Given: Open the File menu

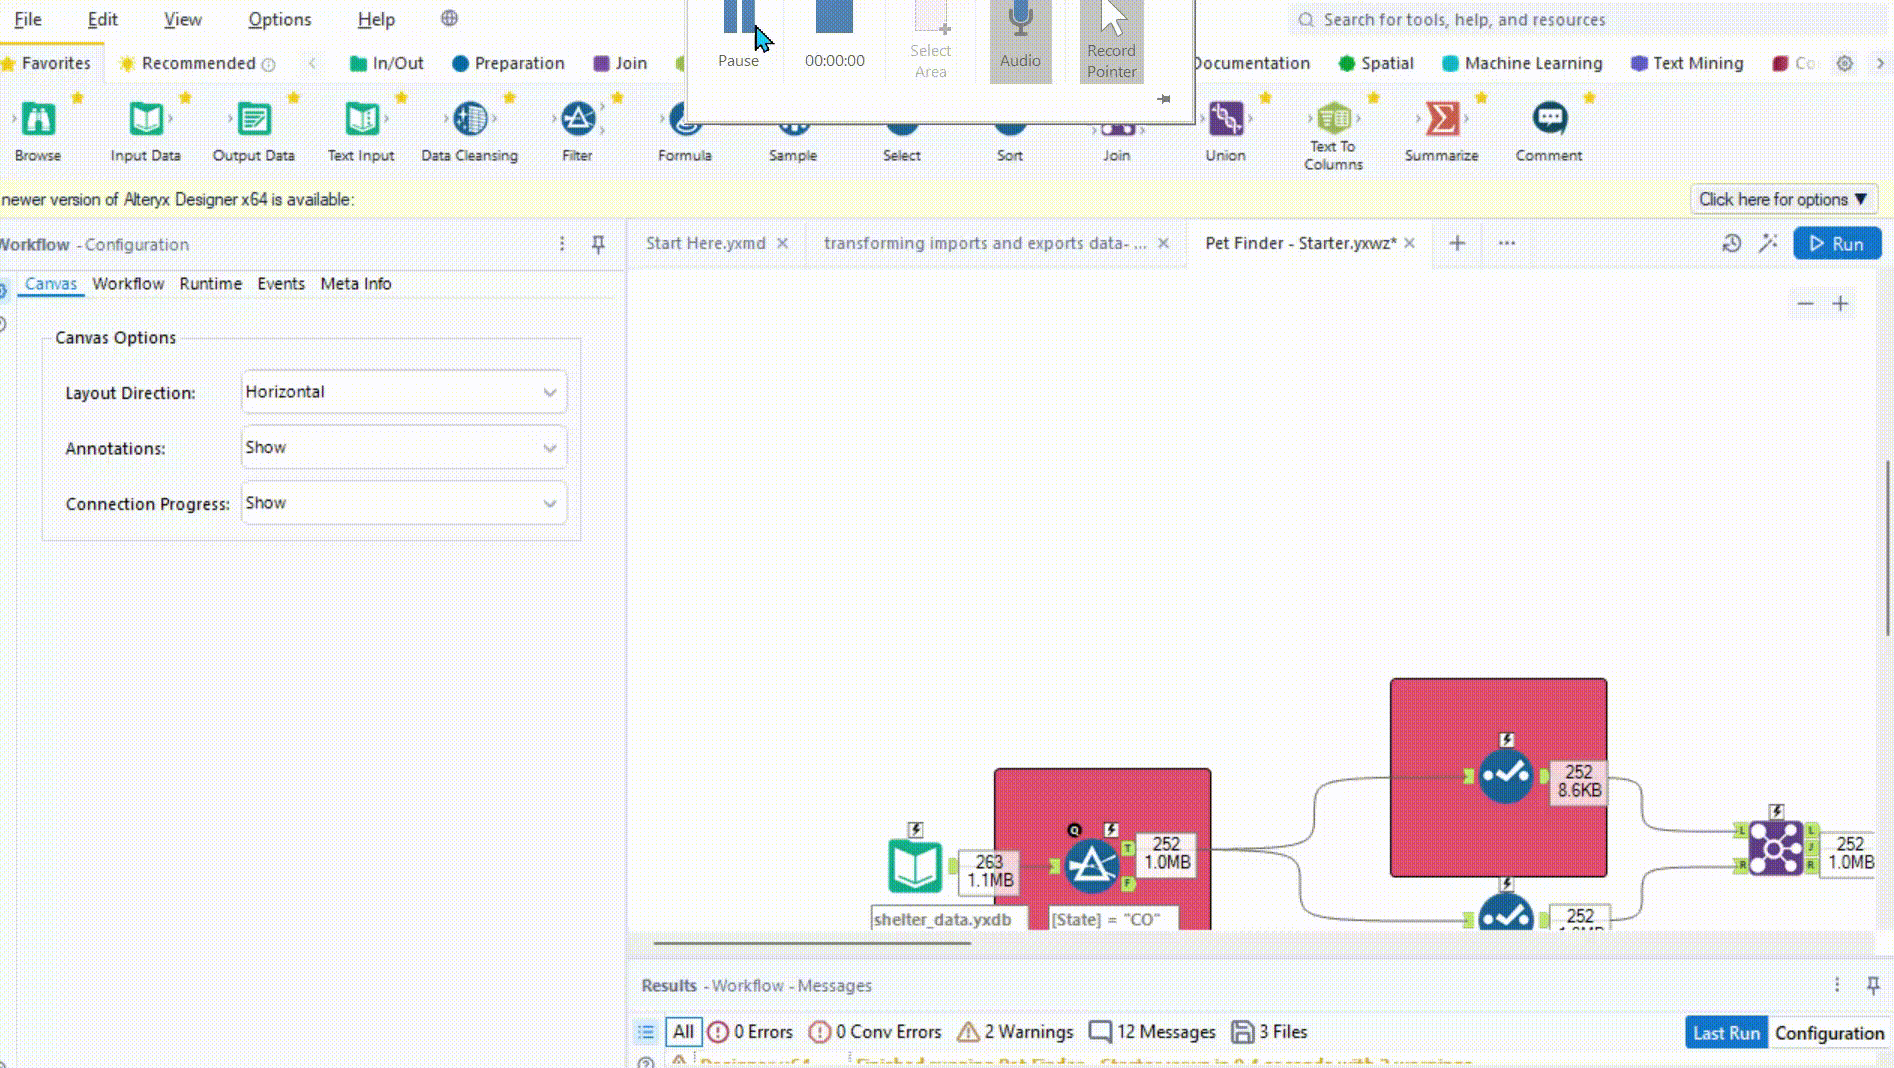Looking at the screenshot, I should click(28, 19).
